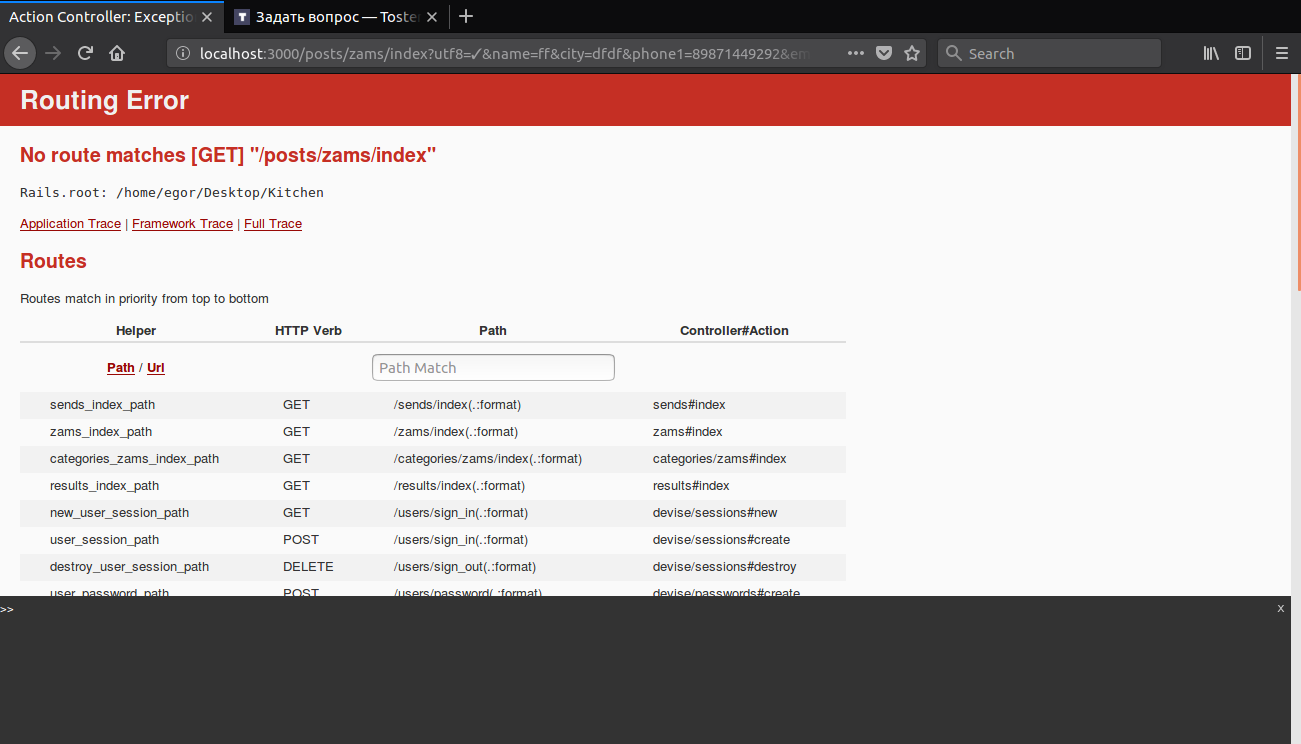
Task: Switch to Action Controller Exception tab
Action: pos(112,17)
